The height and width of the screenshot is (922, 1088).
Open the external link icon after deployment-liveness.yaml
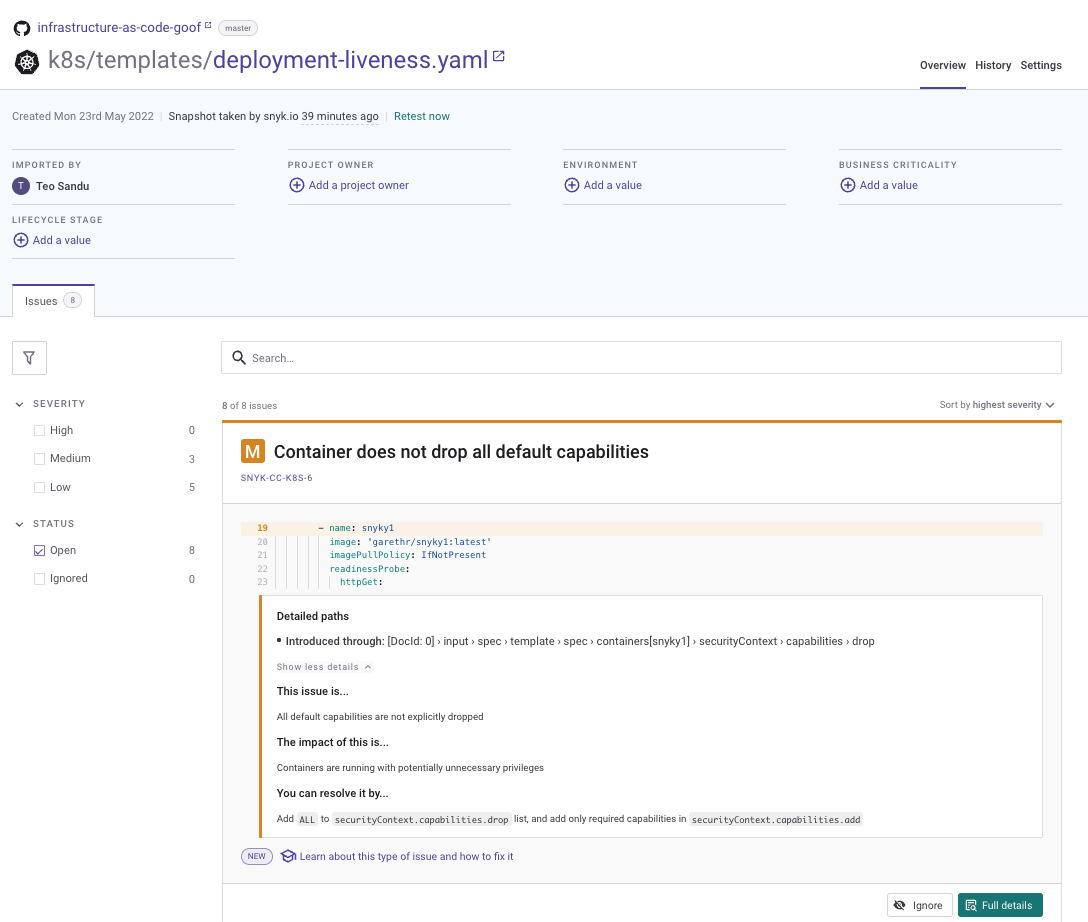tap(498, 56)
